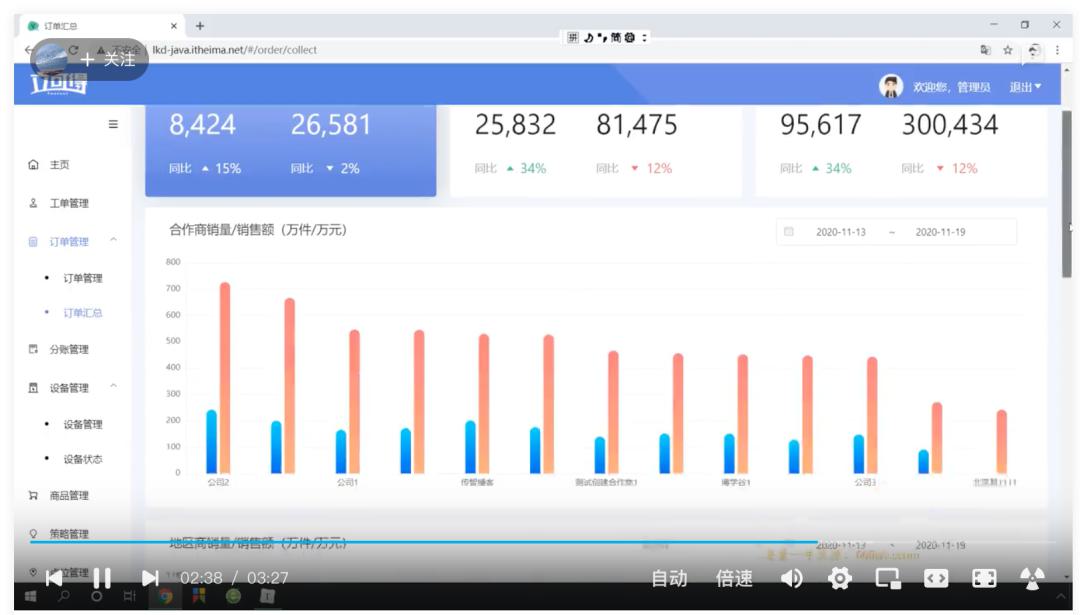
Task: Skip to the next video
Action: [150, 578]
